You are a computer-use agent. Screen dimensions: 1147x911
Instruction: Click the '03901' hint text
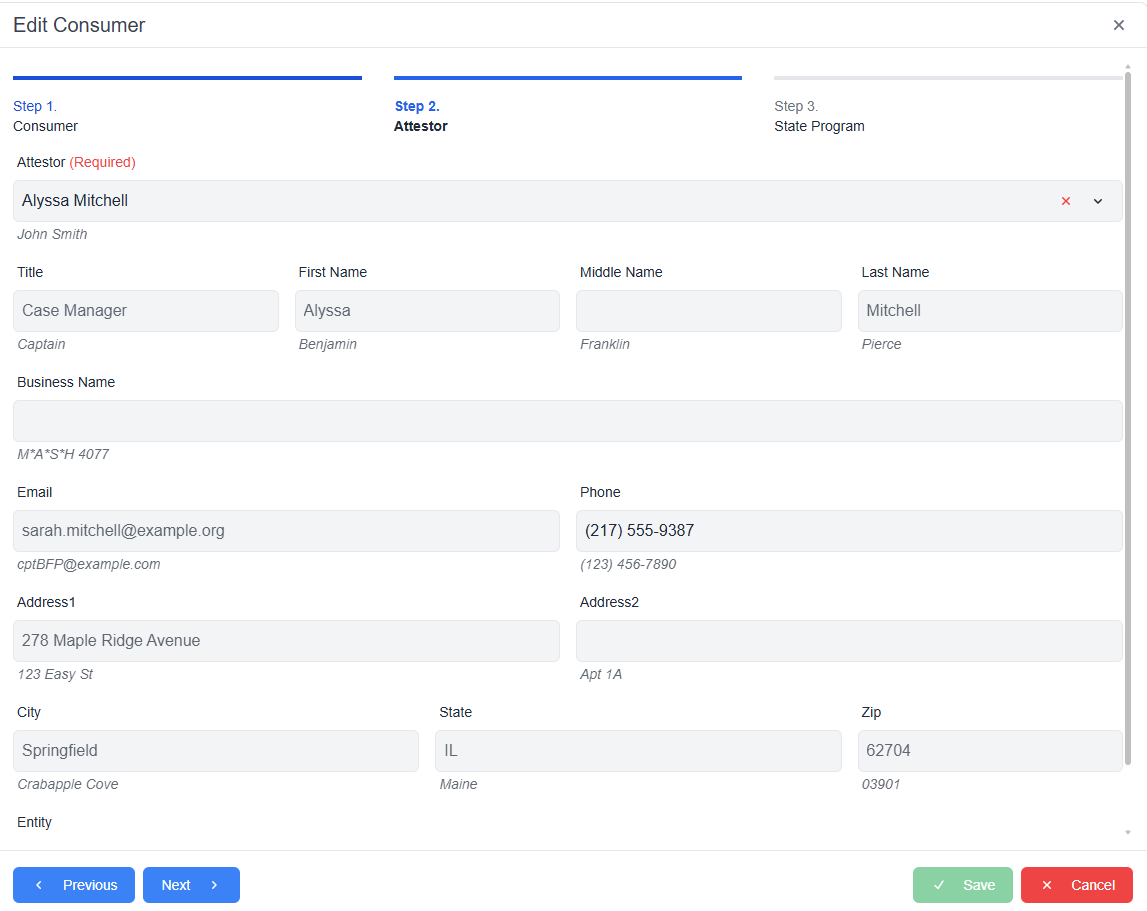click(881, 784)
